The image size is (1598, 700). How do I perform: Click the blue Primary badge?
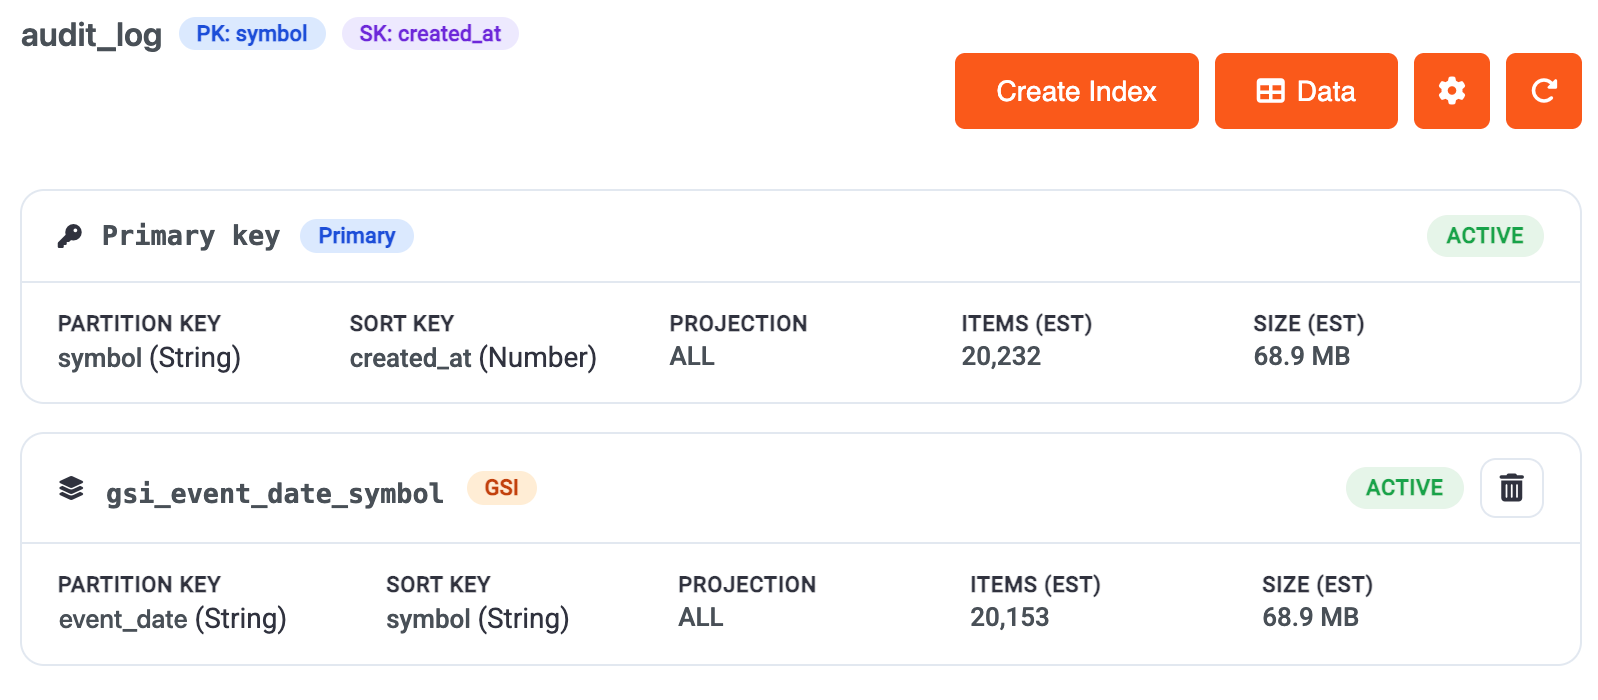click(357, 236)
